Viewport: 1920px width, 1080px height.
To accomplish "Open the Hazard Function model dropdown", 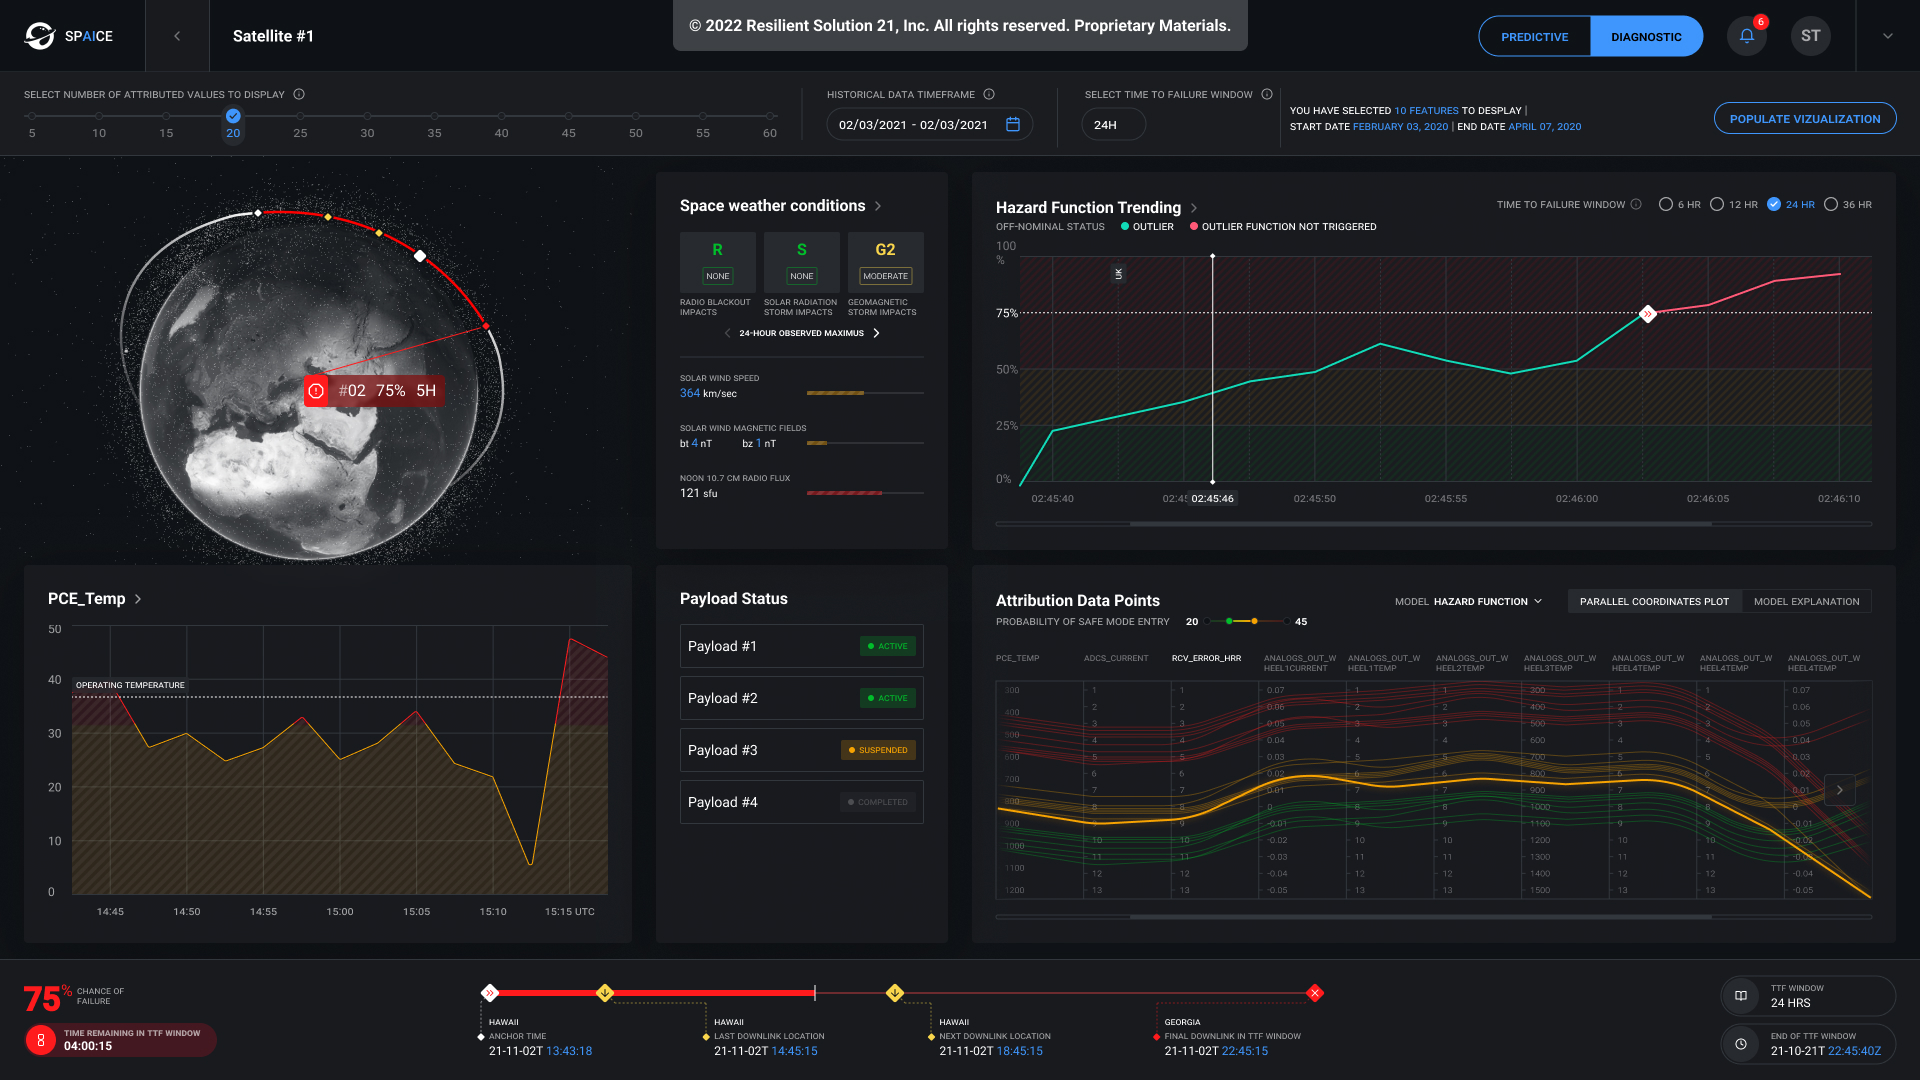I will 1488,601.
